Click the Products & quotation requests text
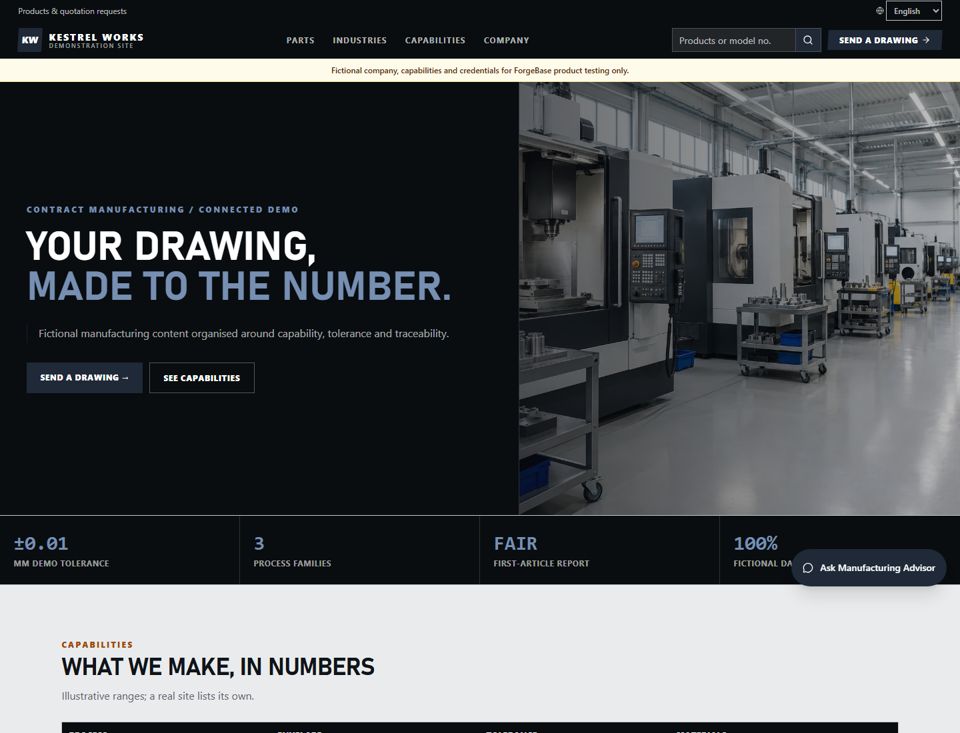This screenshot has height=733, width=960. pos(72,11)
